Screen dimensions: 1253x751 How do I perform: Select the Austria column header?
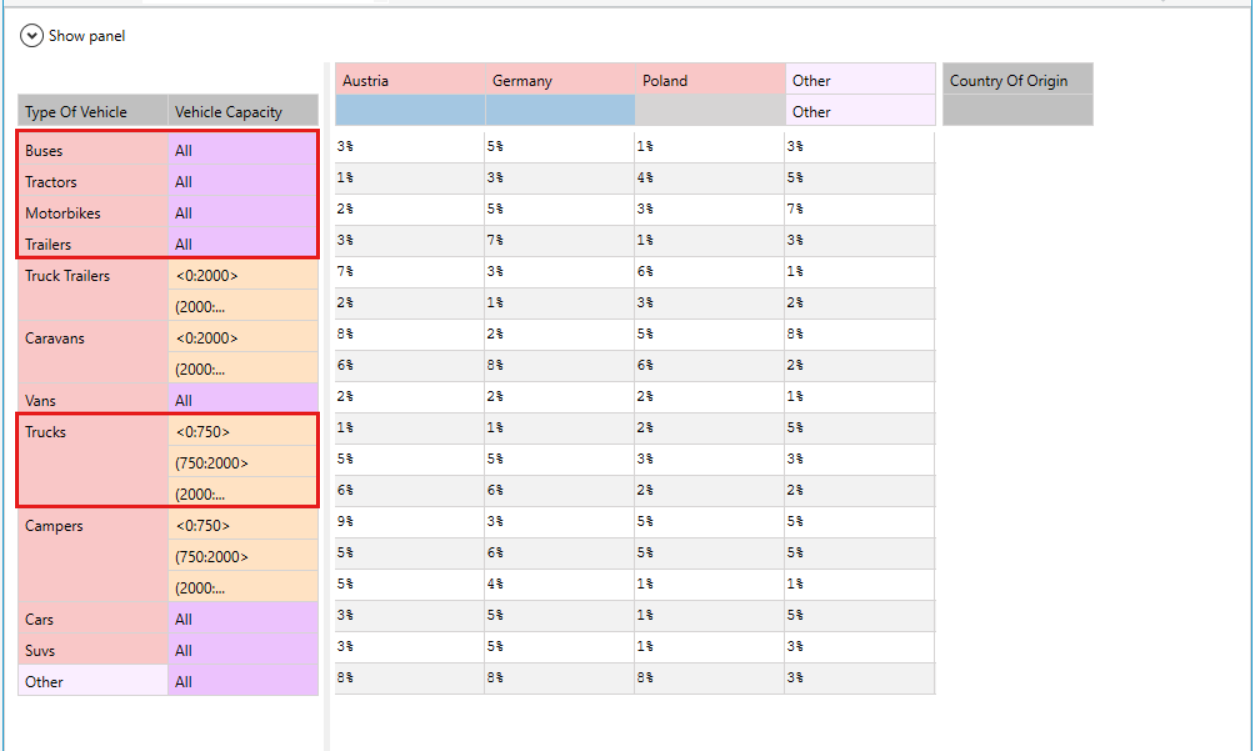tap(410, 80)
